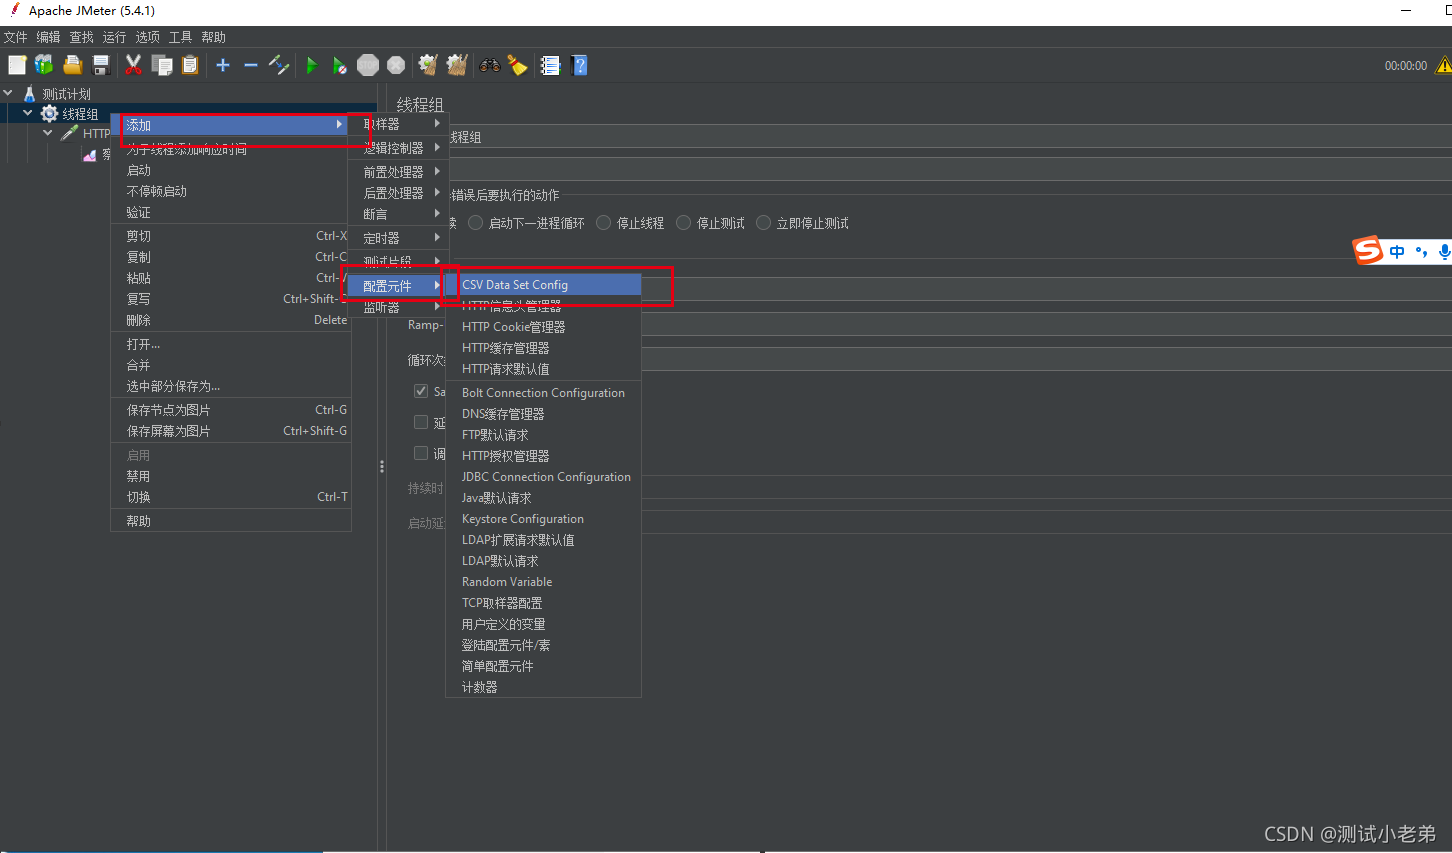Click the gray Shutdown X icon
The height and width of the screenshot is (853, 1452).
pyautogui.click(x=396, y=65)
